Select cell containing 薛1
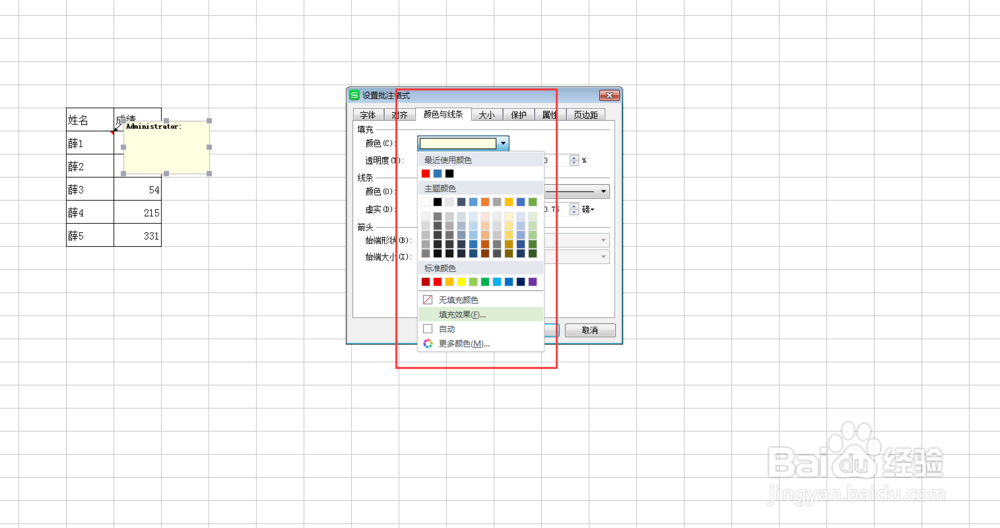 coord(90,143)
